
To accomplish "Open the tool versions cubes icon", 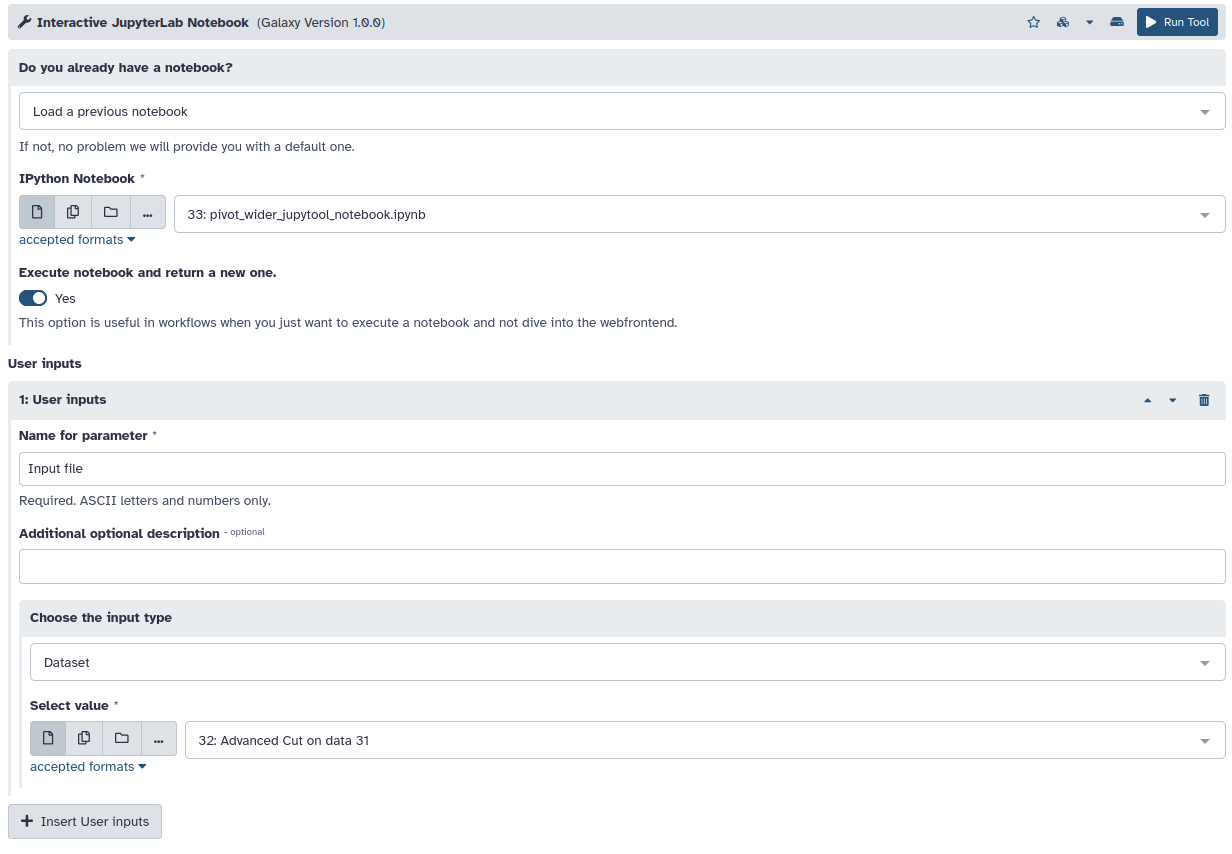I will click(1063, 22).
